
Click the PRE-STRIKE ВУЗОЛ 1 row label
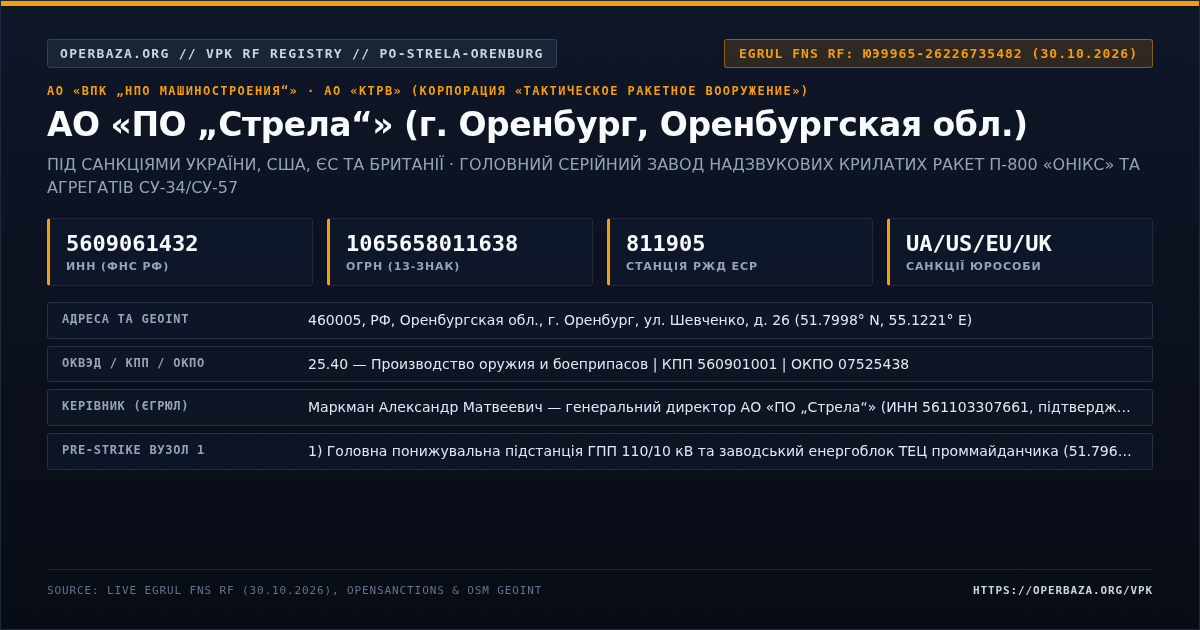click(x=133, y=450)
